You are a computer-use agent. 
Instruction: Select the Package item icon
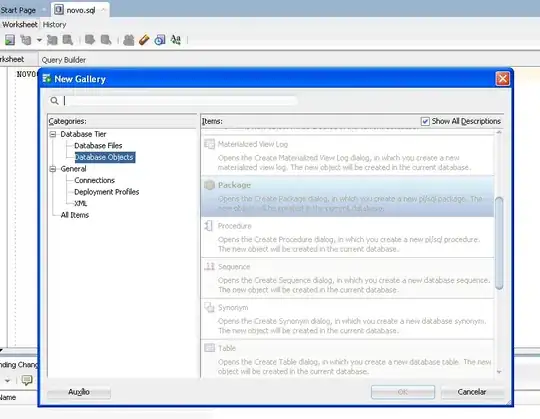point(209,185)
